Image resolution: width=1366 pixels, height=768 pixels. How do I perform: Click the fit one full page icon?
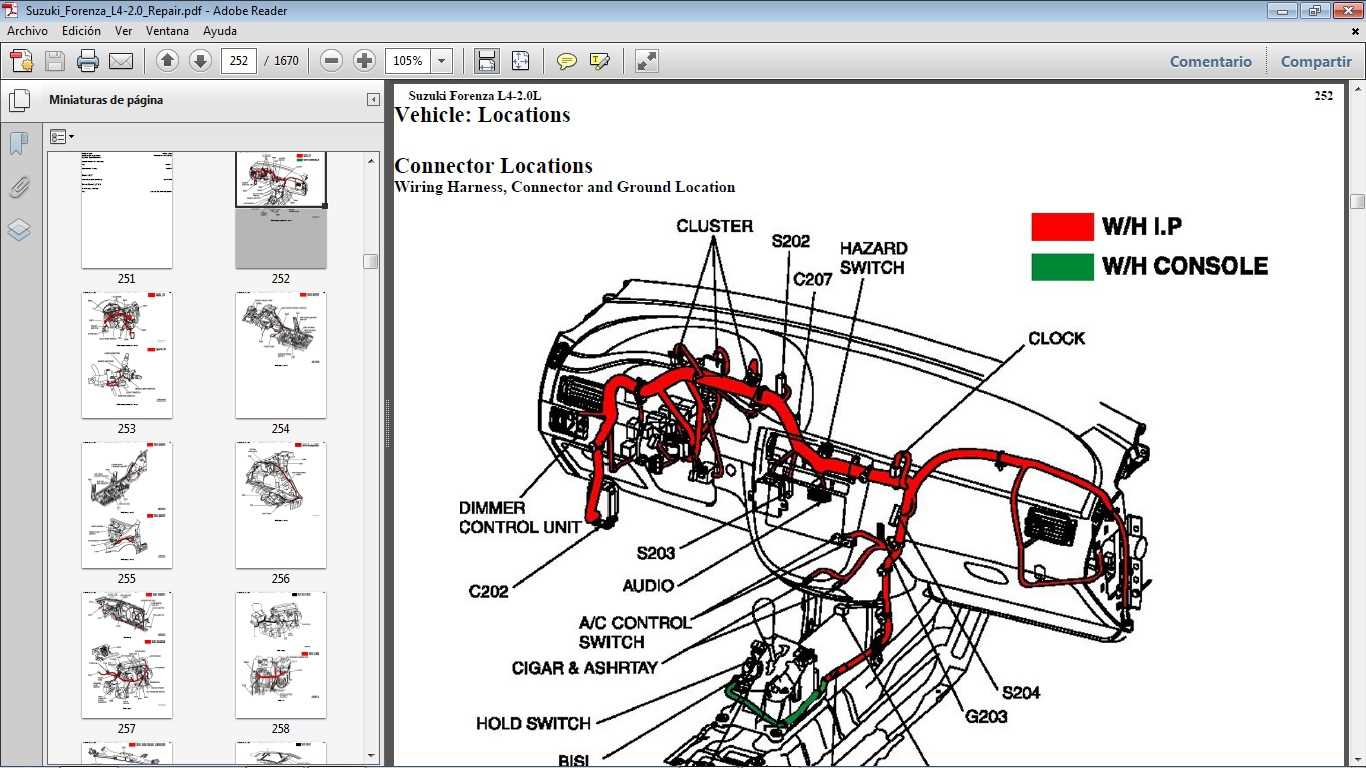point(520,61)
